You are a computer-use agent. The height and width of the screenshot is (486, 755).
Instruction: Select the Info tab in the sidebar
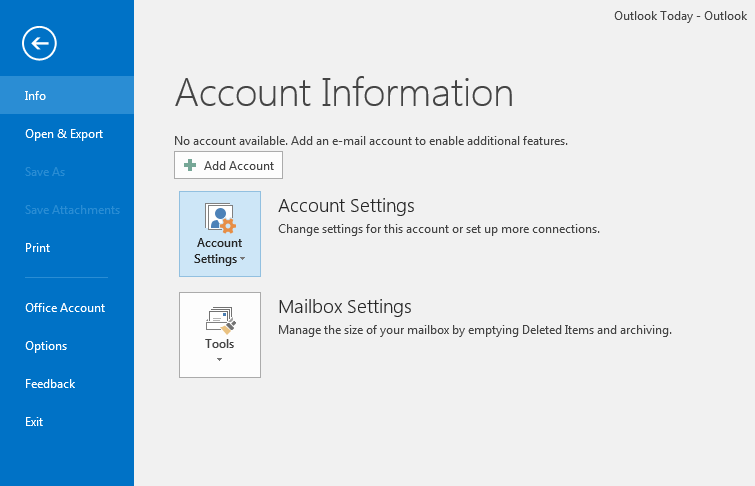click(36, 96)
